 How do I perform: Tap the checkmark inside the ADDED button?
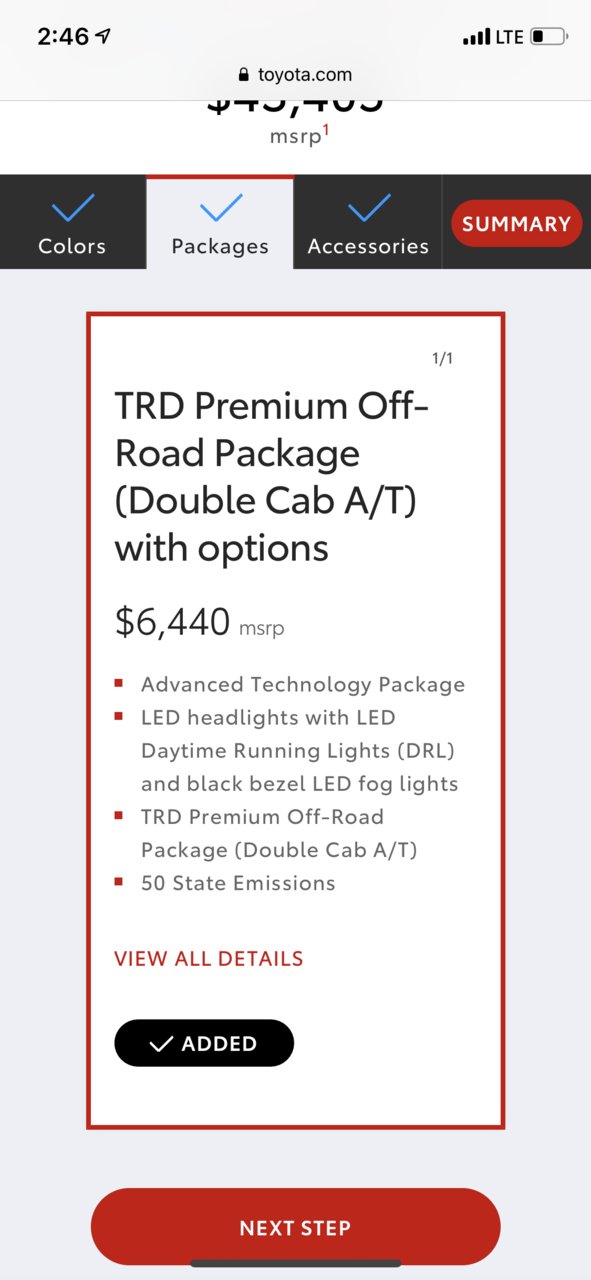[161, 1044]
